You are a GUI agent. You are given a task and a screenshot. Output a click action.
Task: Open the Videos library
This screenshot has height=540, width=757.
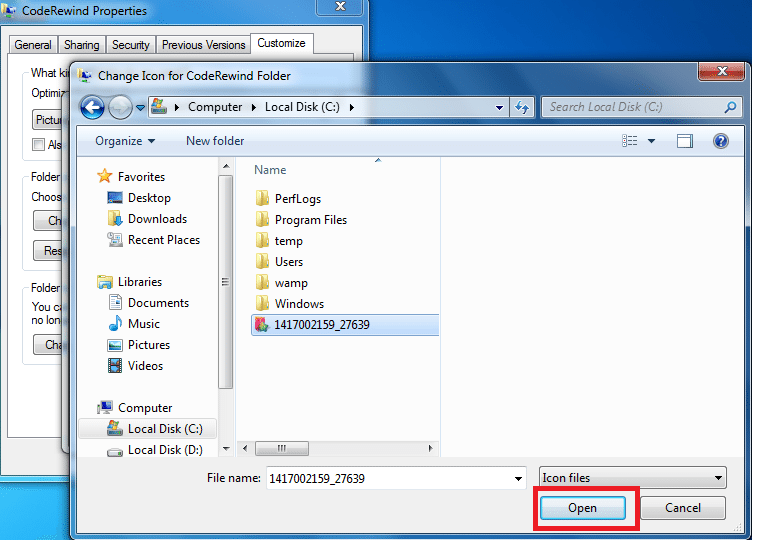[x=145, y=366]
